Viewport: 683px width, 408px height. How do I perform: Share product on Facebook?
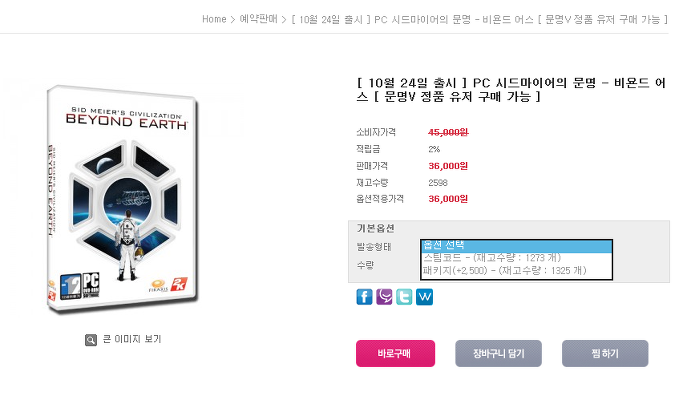click(x=364, y=297)
